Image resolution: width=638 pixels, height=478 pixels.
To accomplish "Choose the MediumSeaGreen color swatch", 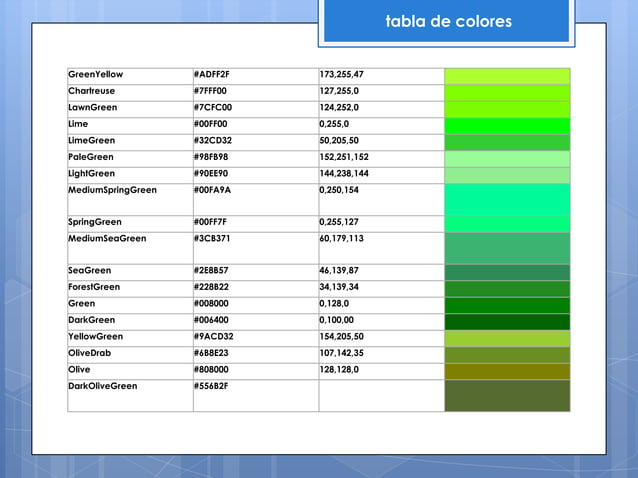I will coord(507,247).
